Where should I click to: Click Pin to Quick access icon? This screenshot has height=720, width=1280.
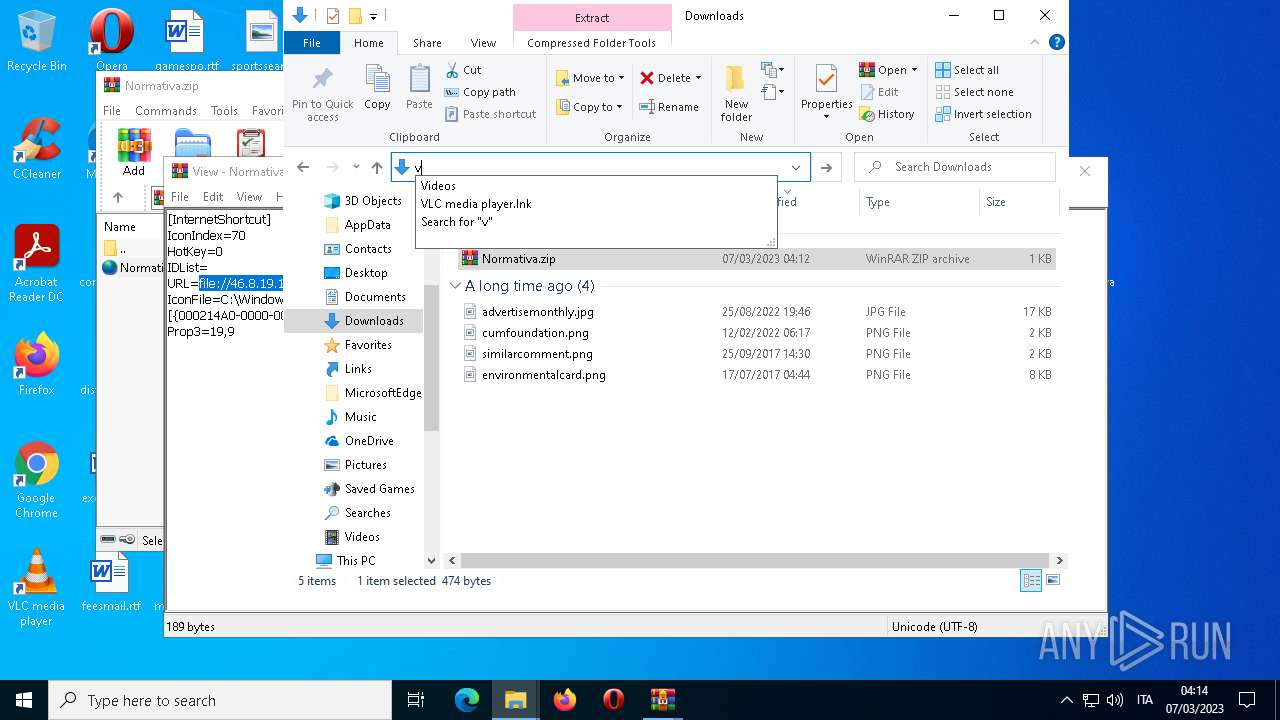322,94
